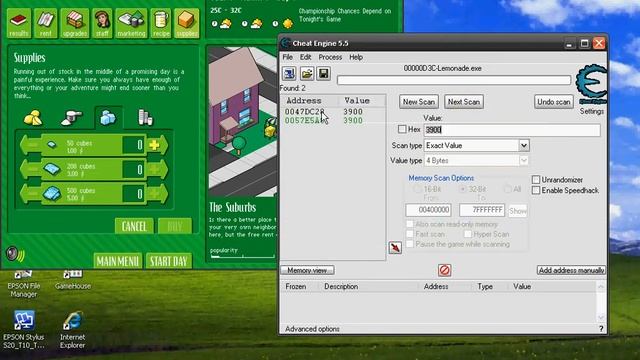Toggle the Hyper Scan checkbox
The width and height of the screenshot is (640, 360).
pos(468,234)
